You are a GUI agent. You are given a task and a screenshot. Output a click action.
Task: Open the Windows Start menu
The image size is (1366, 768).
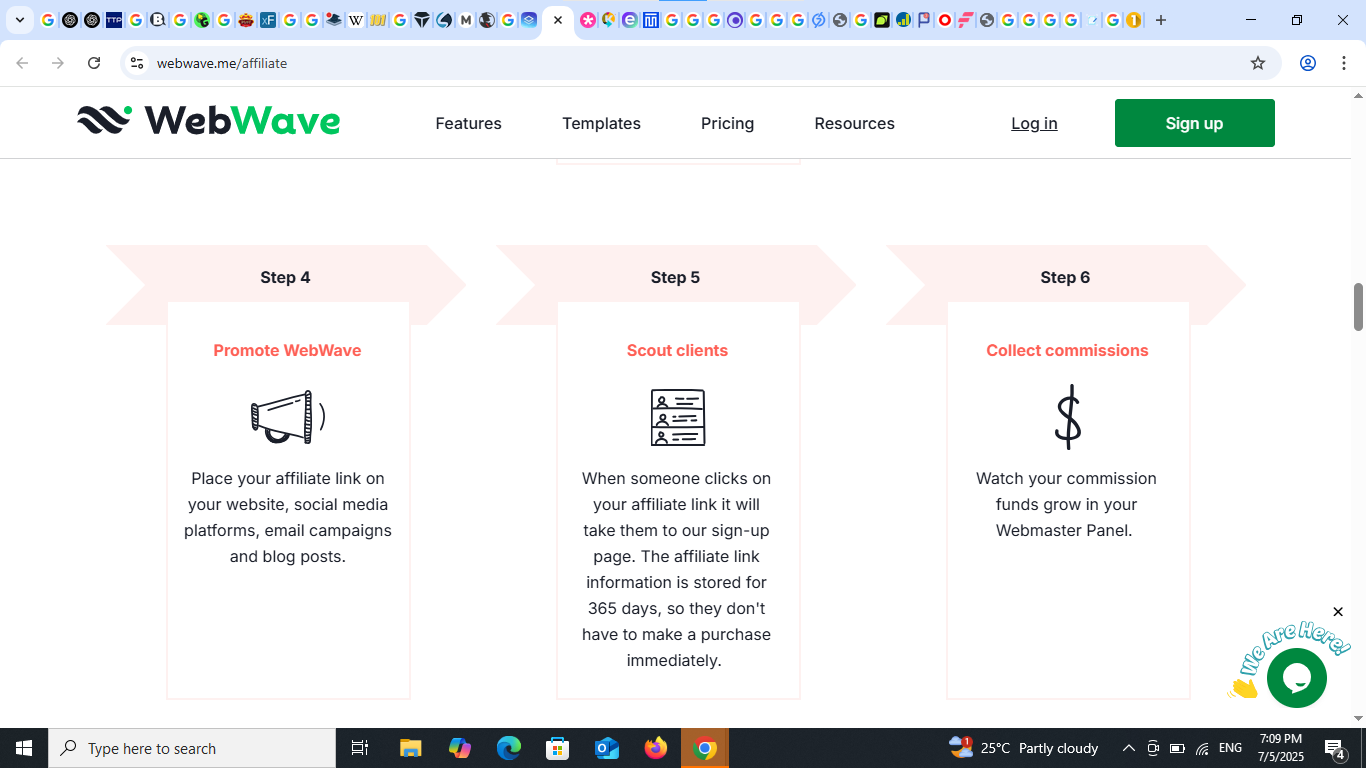click(24, 748)
